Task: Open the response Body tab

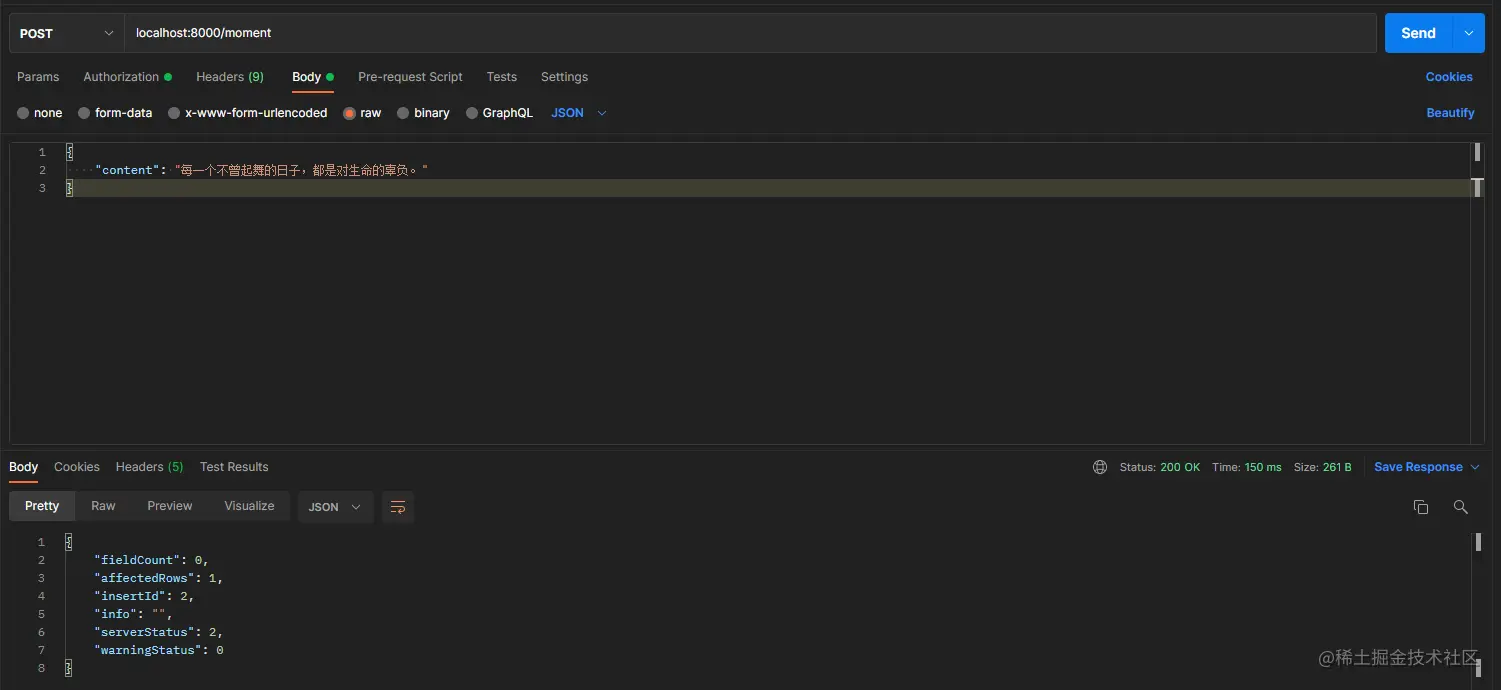Action: coord(24,467)
